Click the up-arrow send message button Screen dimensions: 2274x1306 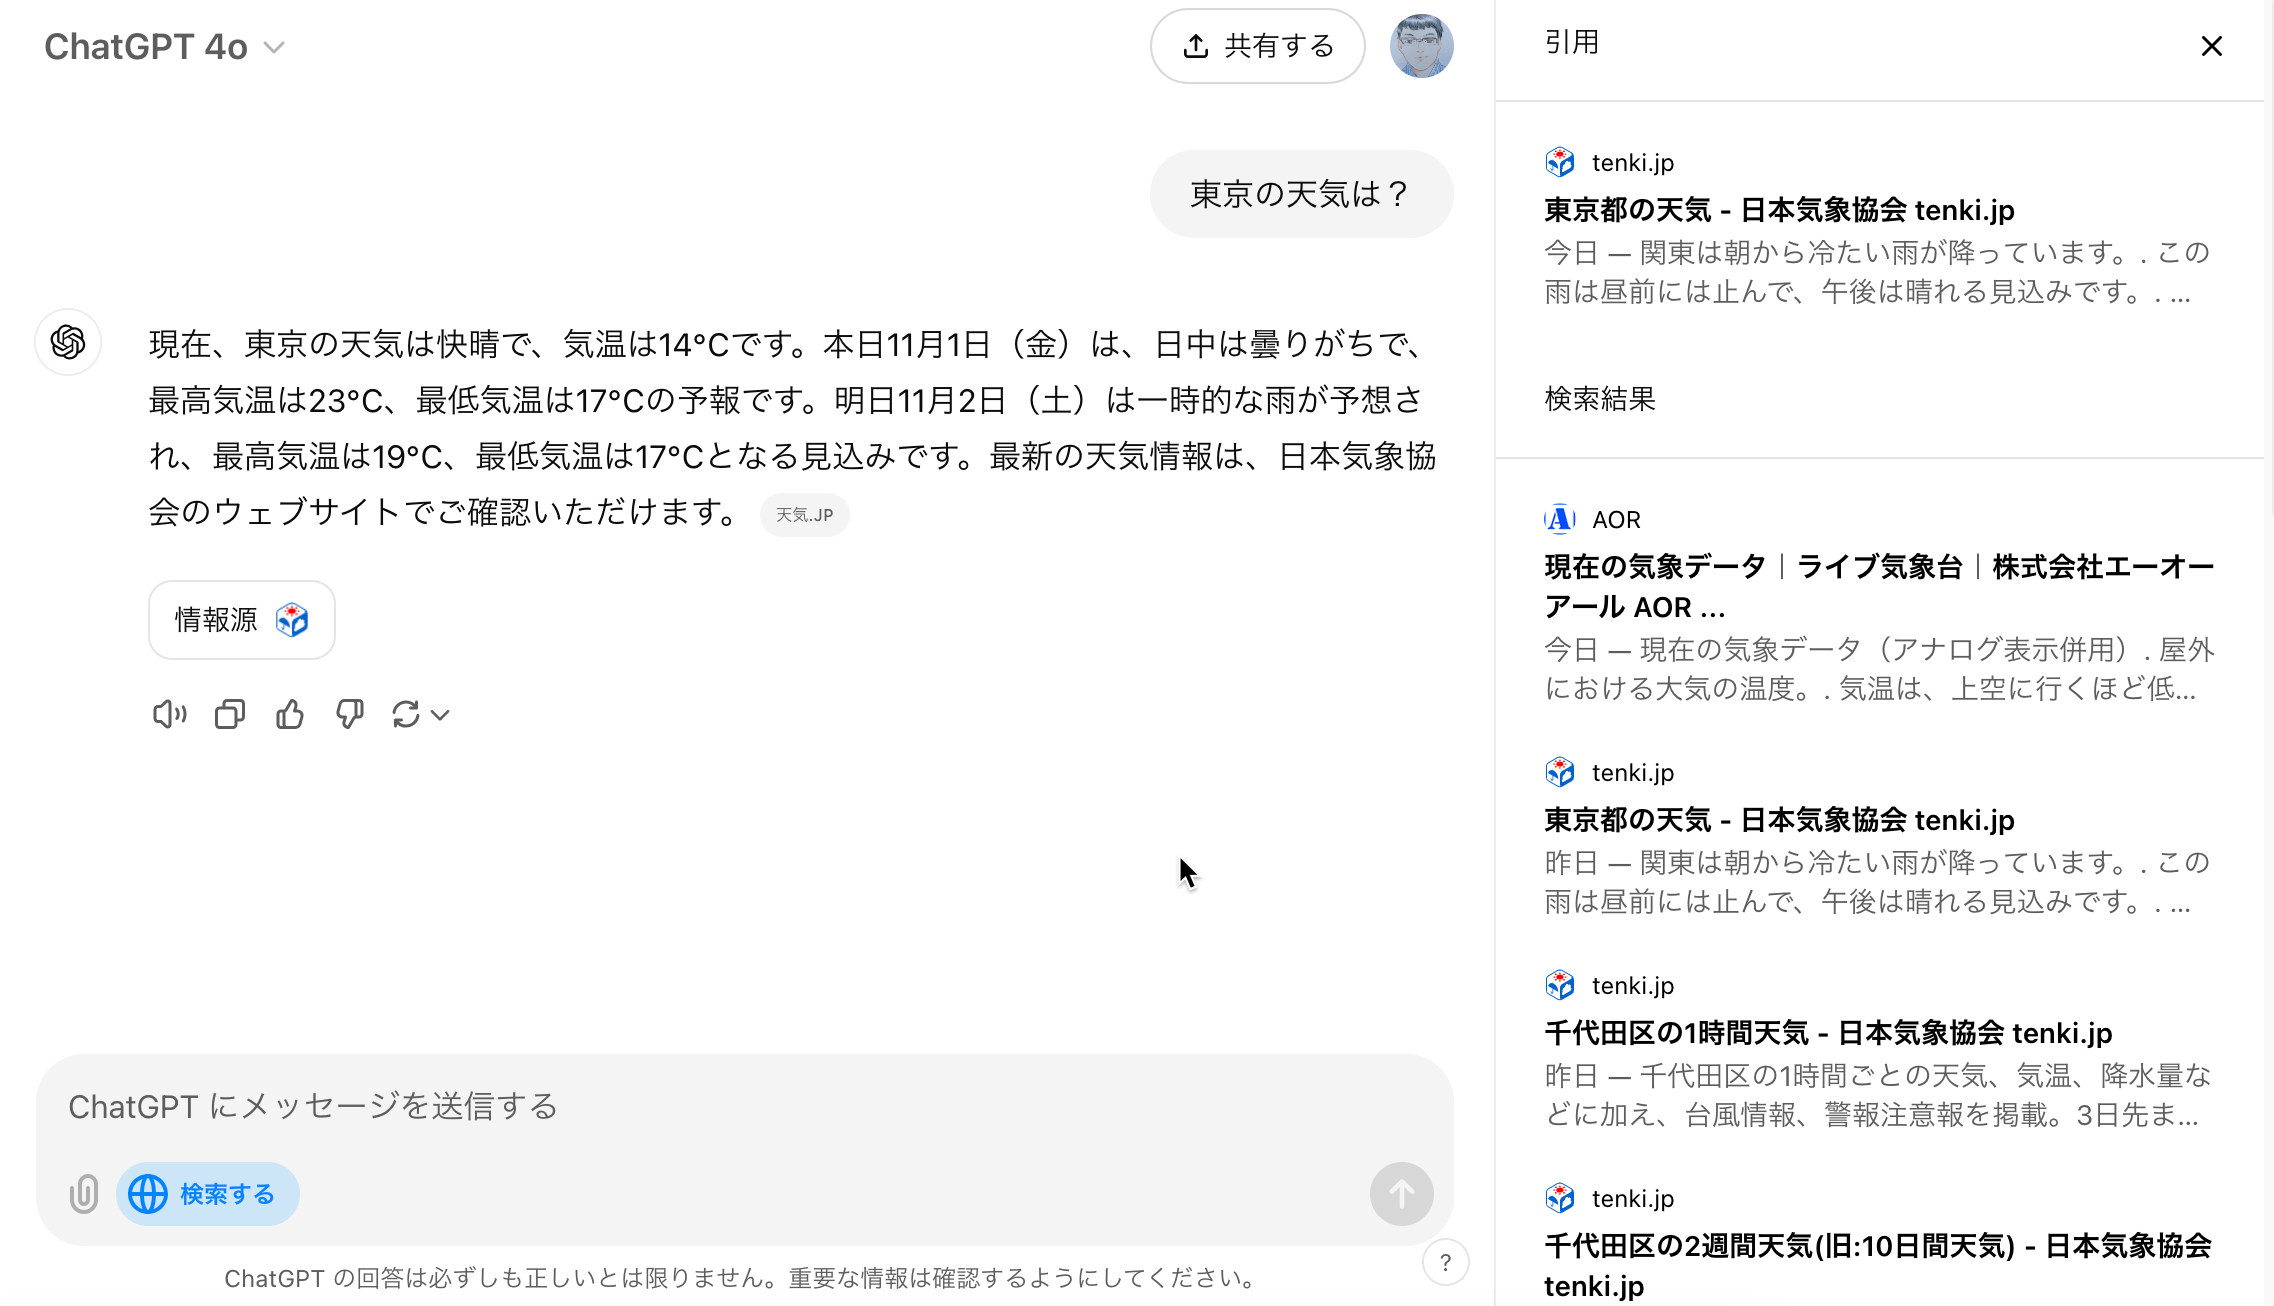[1401, 1194]
